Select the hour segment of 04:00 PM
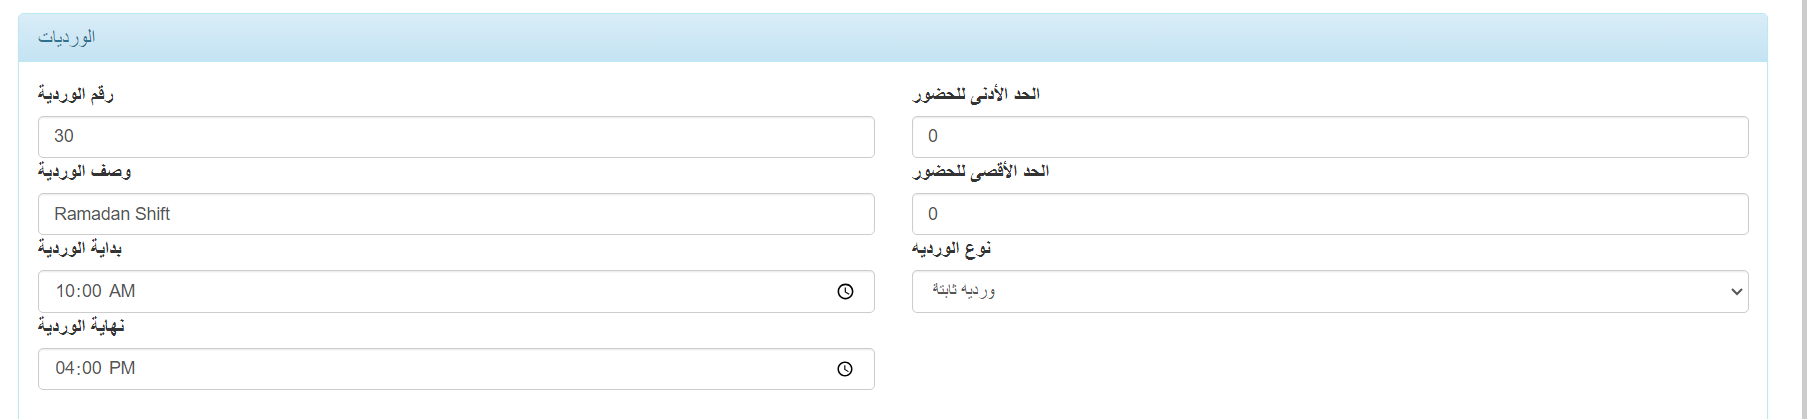Image resolution: width=1807 pixels, height=419 pixels. point(65,369)
